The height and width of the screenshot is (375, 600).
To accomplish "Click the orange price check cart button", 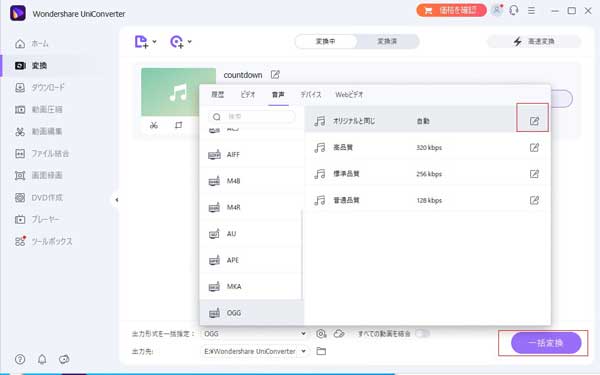I will [451, 10].
